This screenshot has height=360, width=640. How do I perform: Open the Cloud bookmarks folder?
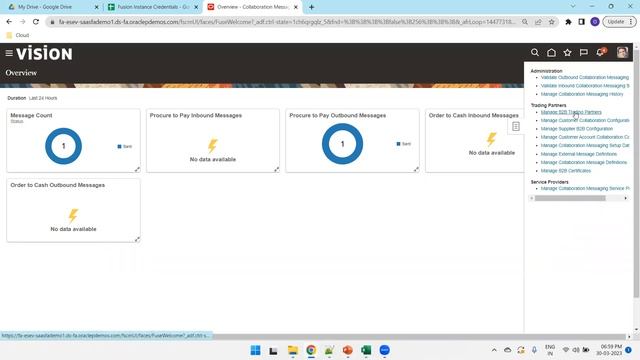point(18,35)
